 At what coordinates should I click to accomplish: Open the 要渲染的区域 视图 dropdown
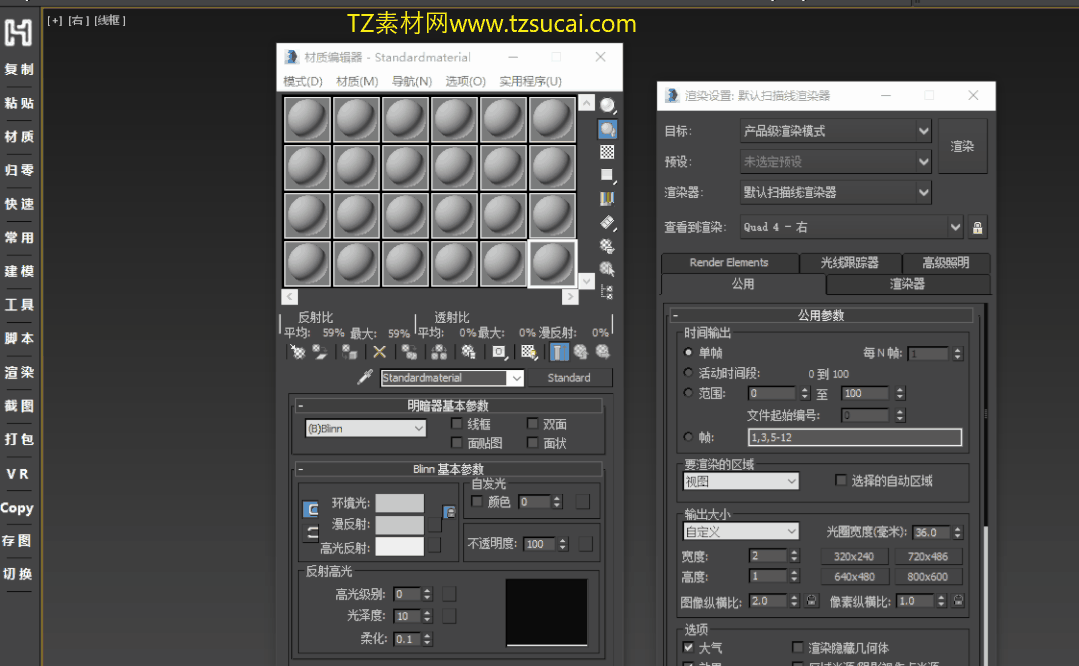point(740,482)
